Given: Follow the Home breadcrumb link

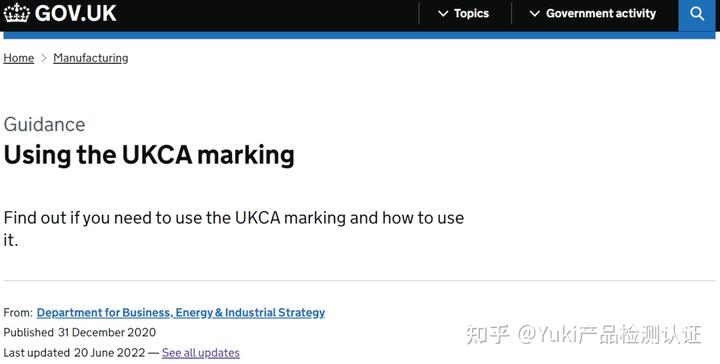Looking at the screenshot, I should (19, 58).
